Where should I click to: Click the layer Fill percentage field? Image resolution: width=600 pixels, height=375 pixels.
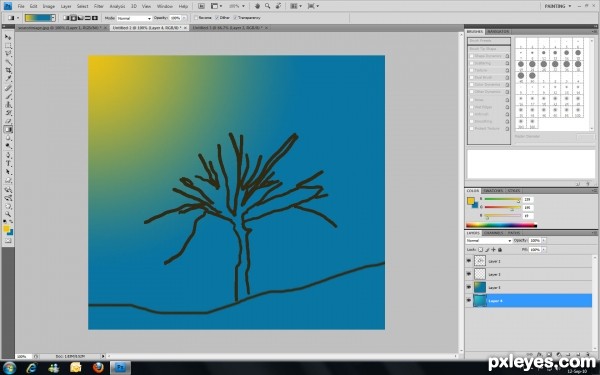click(x=535, y=249)
